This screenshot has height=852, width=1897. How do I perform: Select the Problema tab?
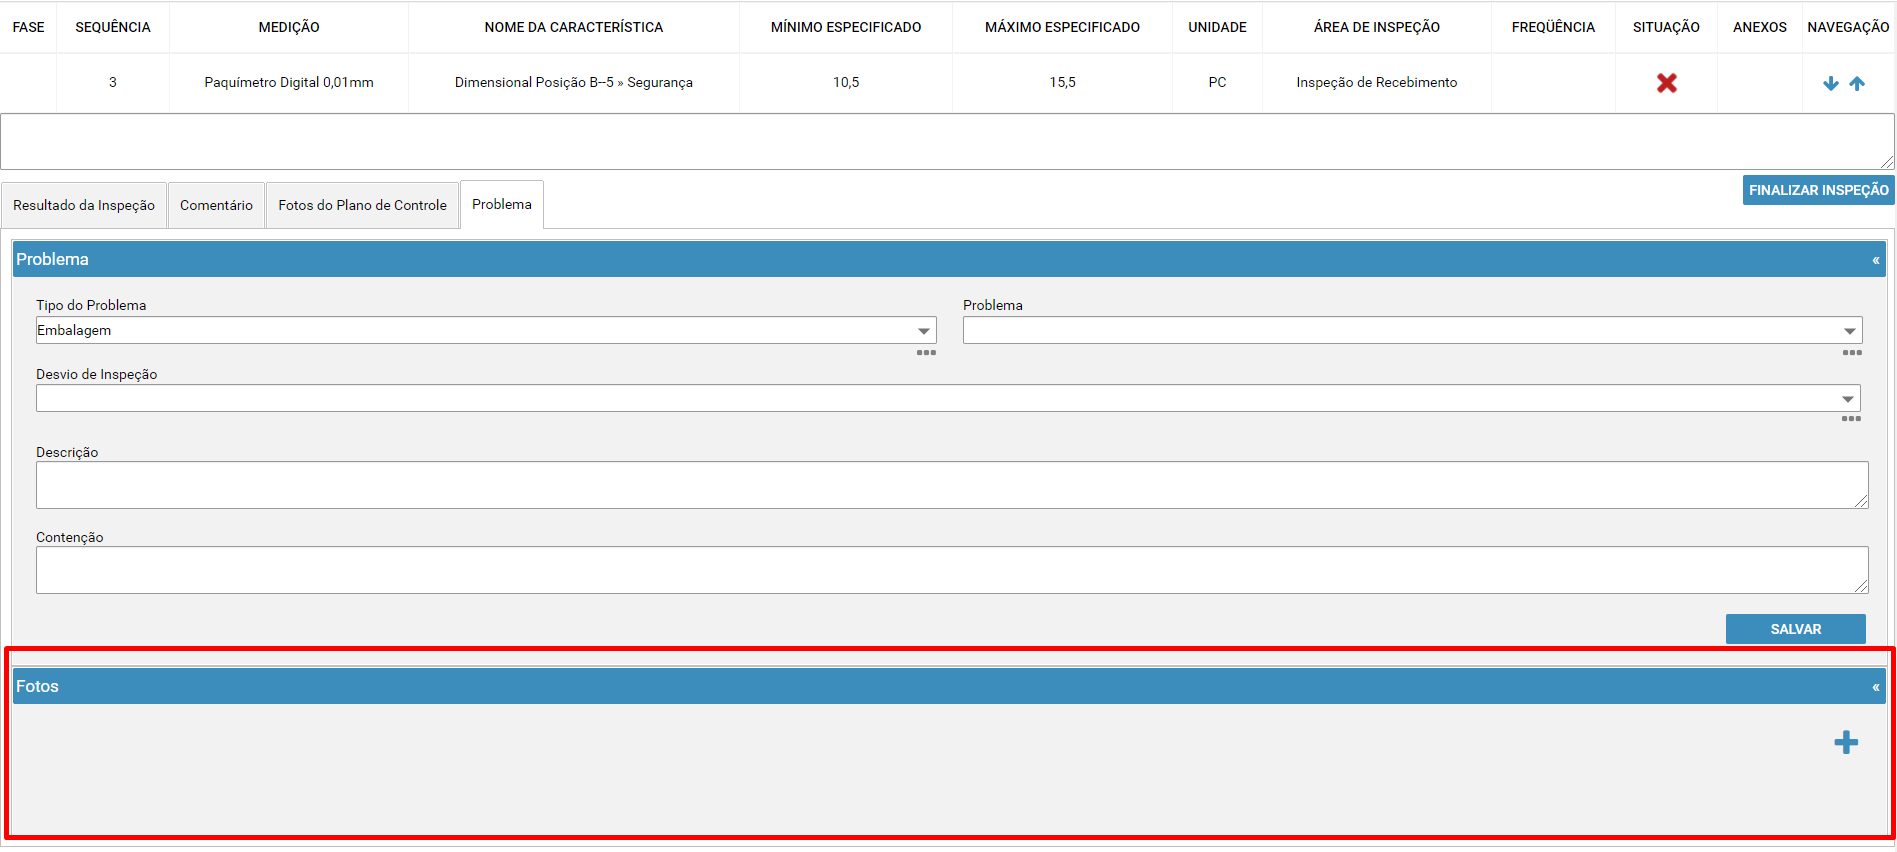click(502, 204)
